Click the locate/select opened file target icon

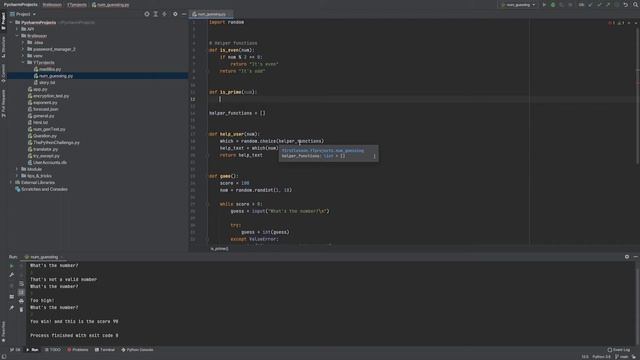coord(147,14)
